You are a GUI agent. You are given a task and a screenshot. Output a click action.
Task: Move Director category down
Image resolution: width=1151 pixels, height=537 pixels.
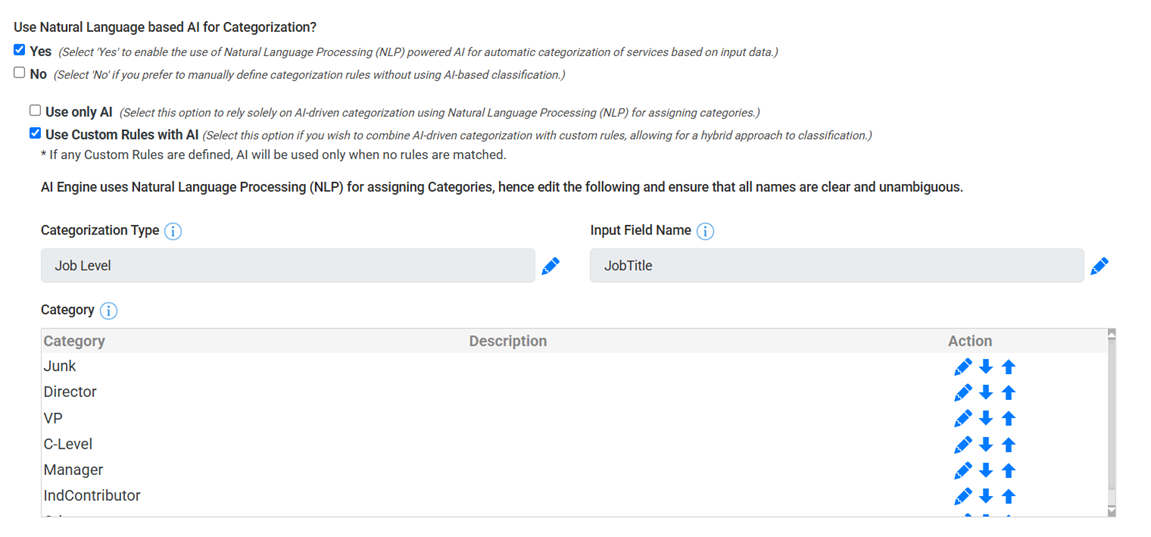(x=986, y=393)
